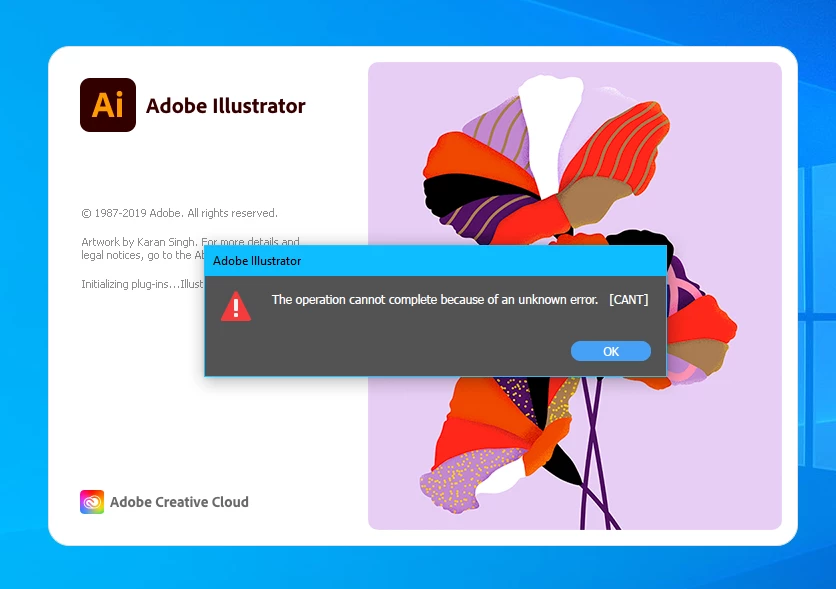Screen dimensions: 836x589
Task: Click the Ai Illustrator logo icon
Action: [108, 105]
